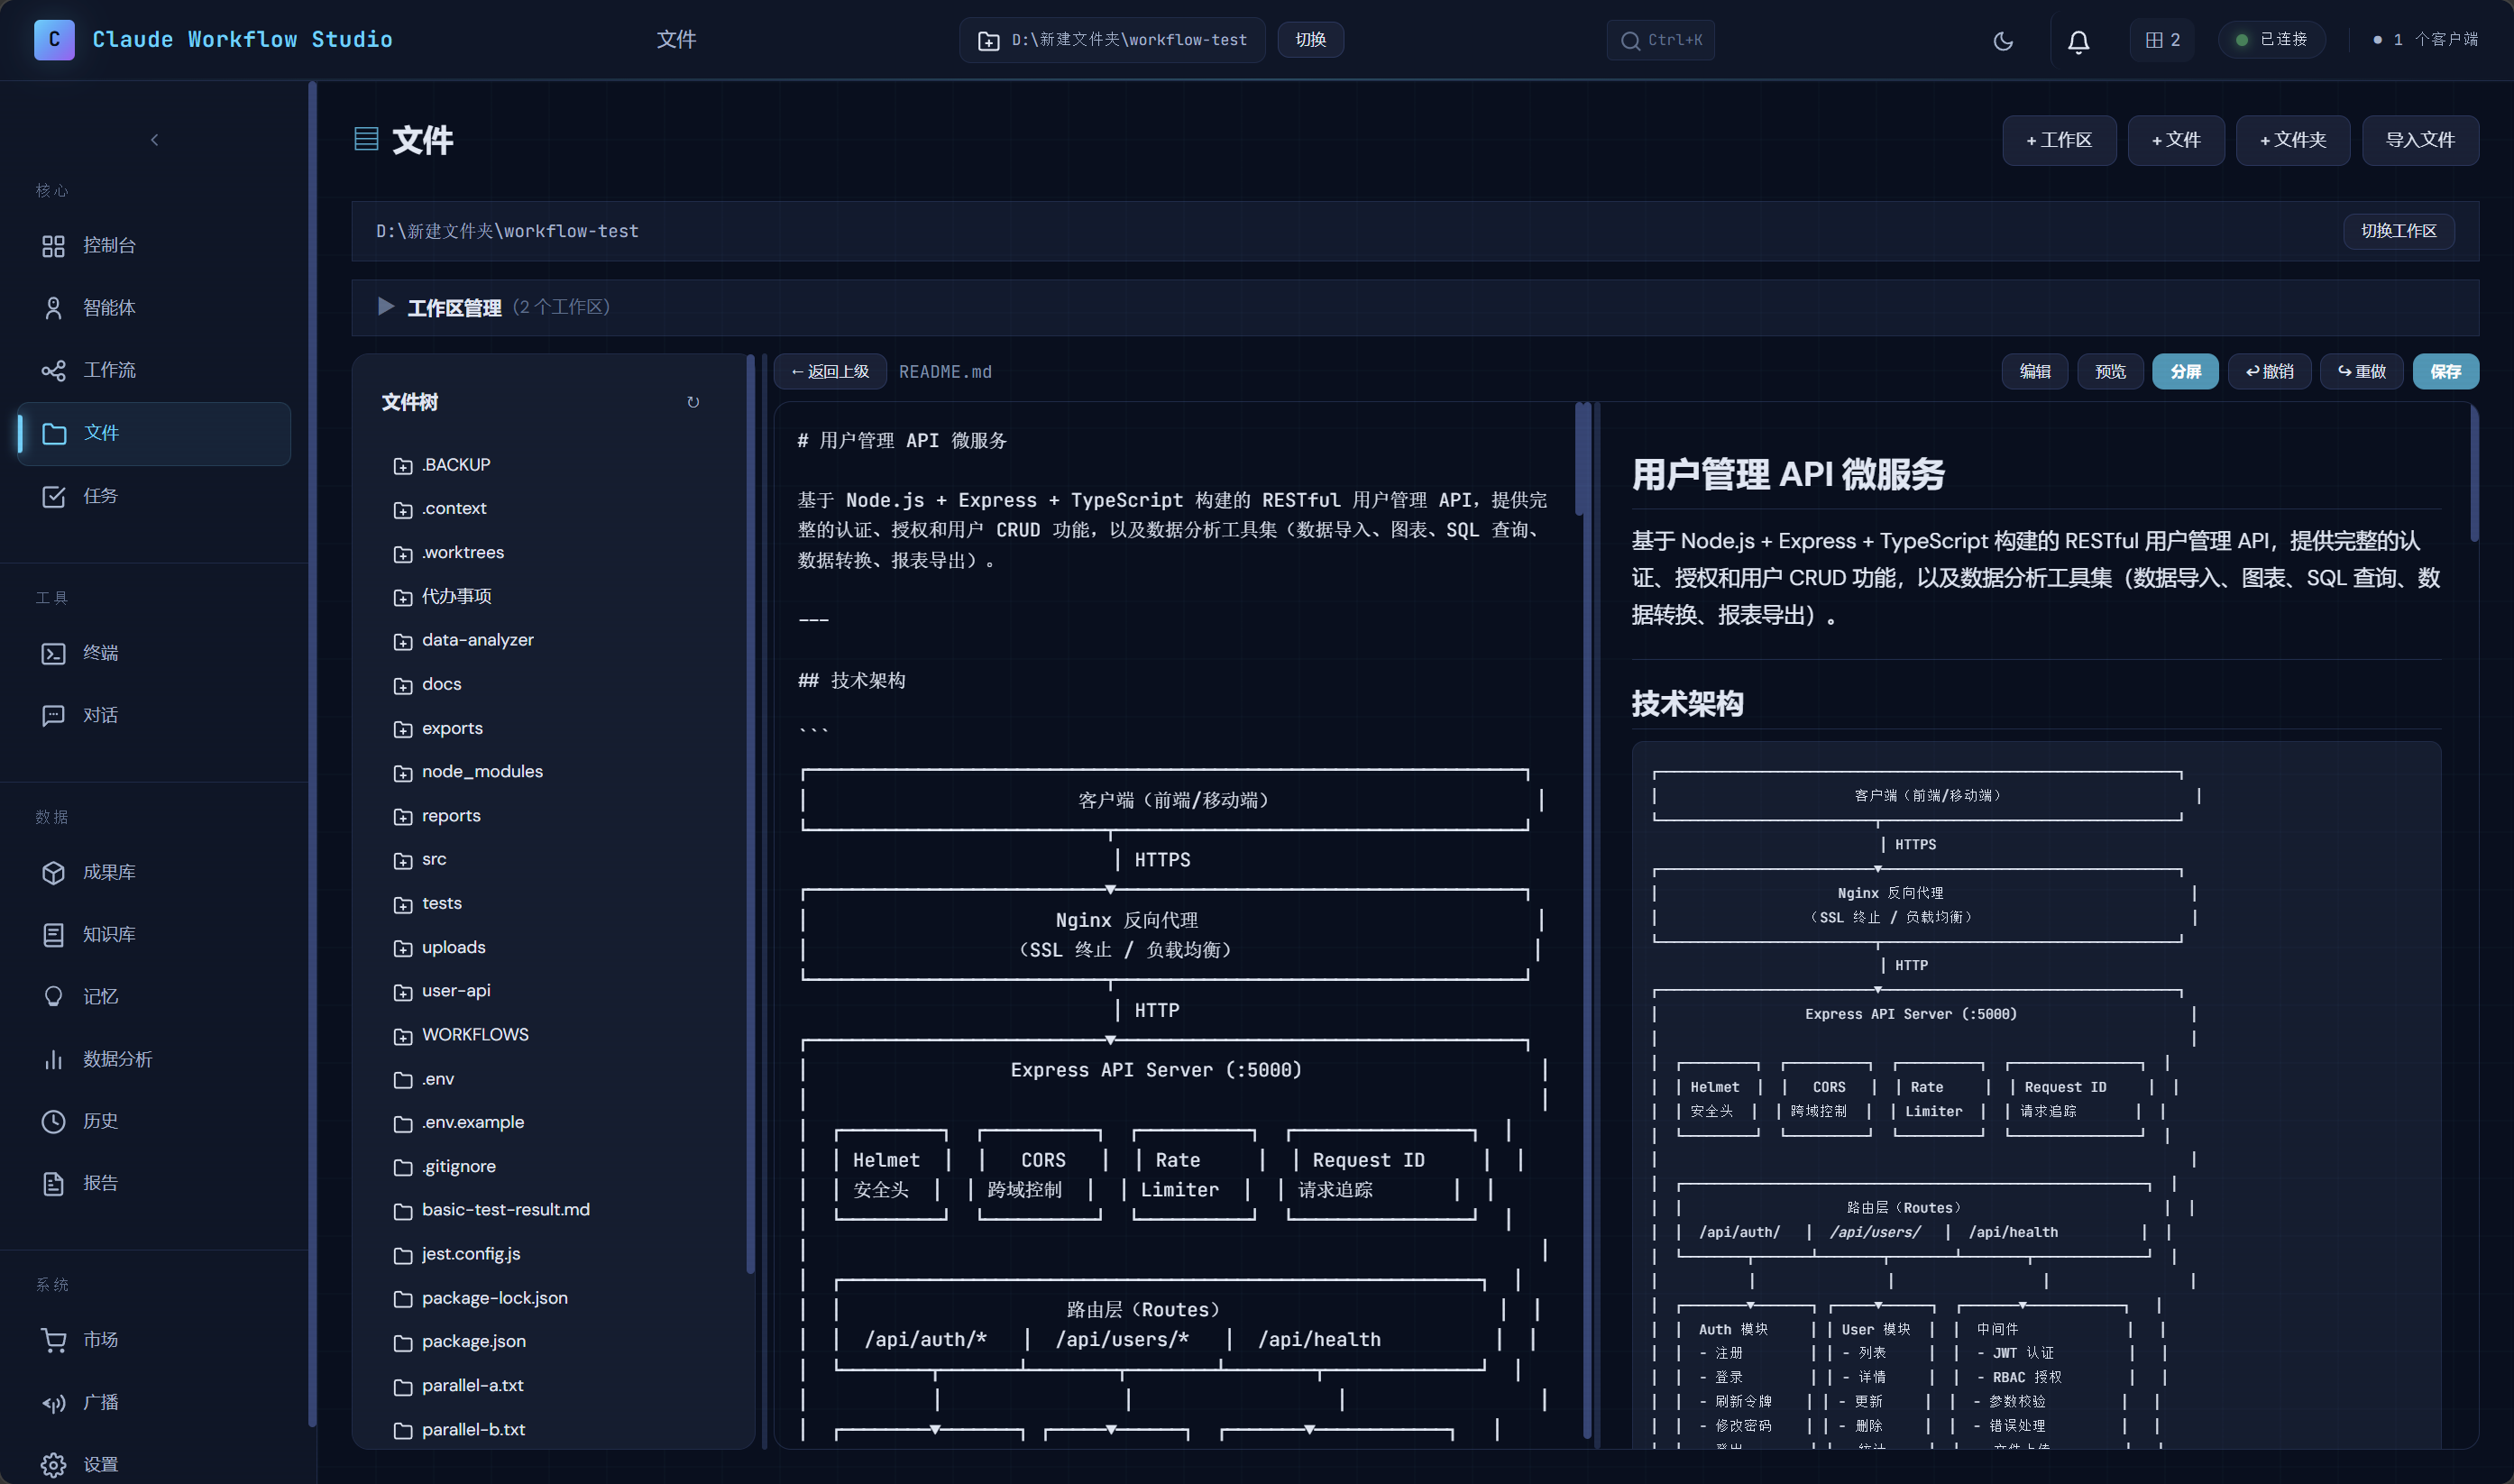The image size is (2514, 1484).
Task: Select the 分屏 split view mode
Action: click(2185, 372)
